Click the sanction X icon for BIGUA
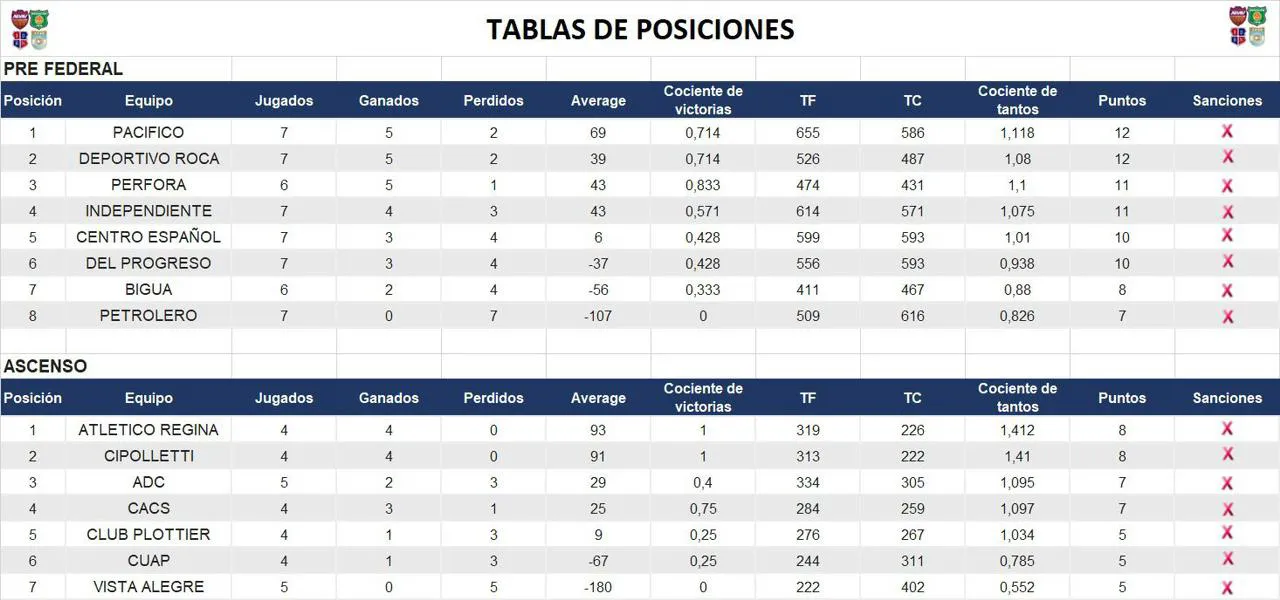Screen dimensions: 1280x600 click(x=1227, y=290)
